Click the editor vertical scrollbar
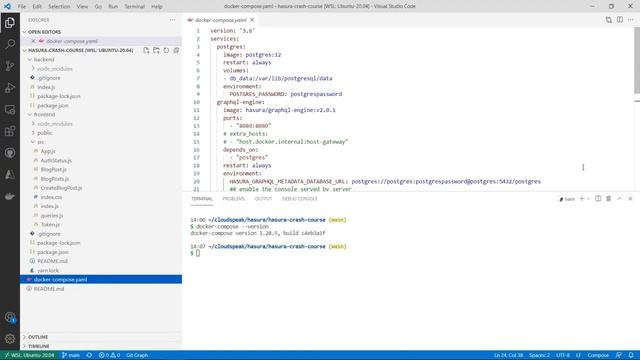The height and width of the screenshot is (360, 640). coord(637,60)
